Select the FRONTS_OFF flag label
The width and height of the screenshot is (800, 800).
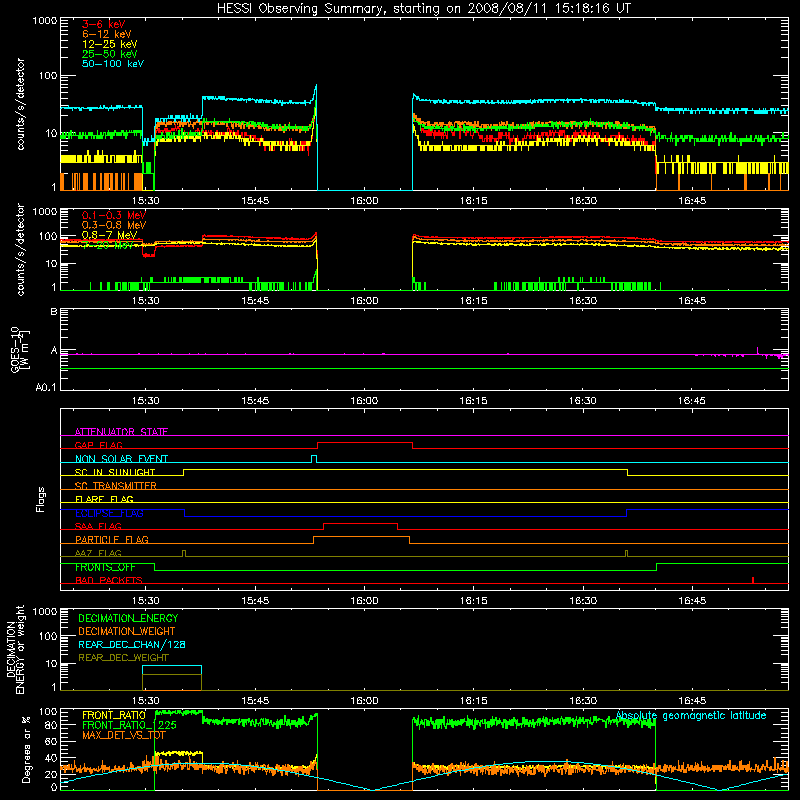(x=105, y=567)
